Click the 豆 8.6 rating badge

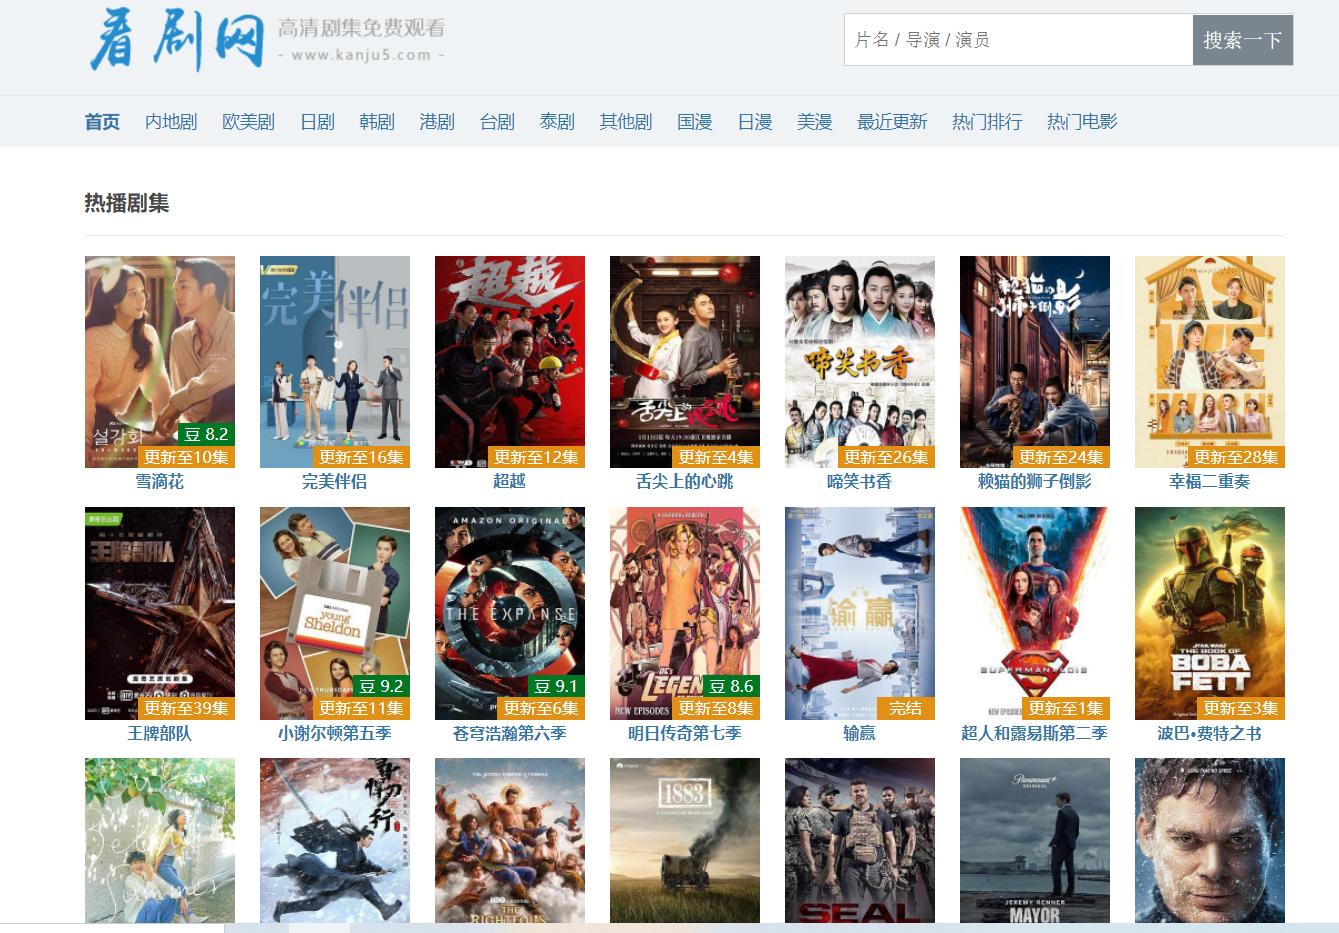coord(732,686)
